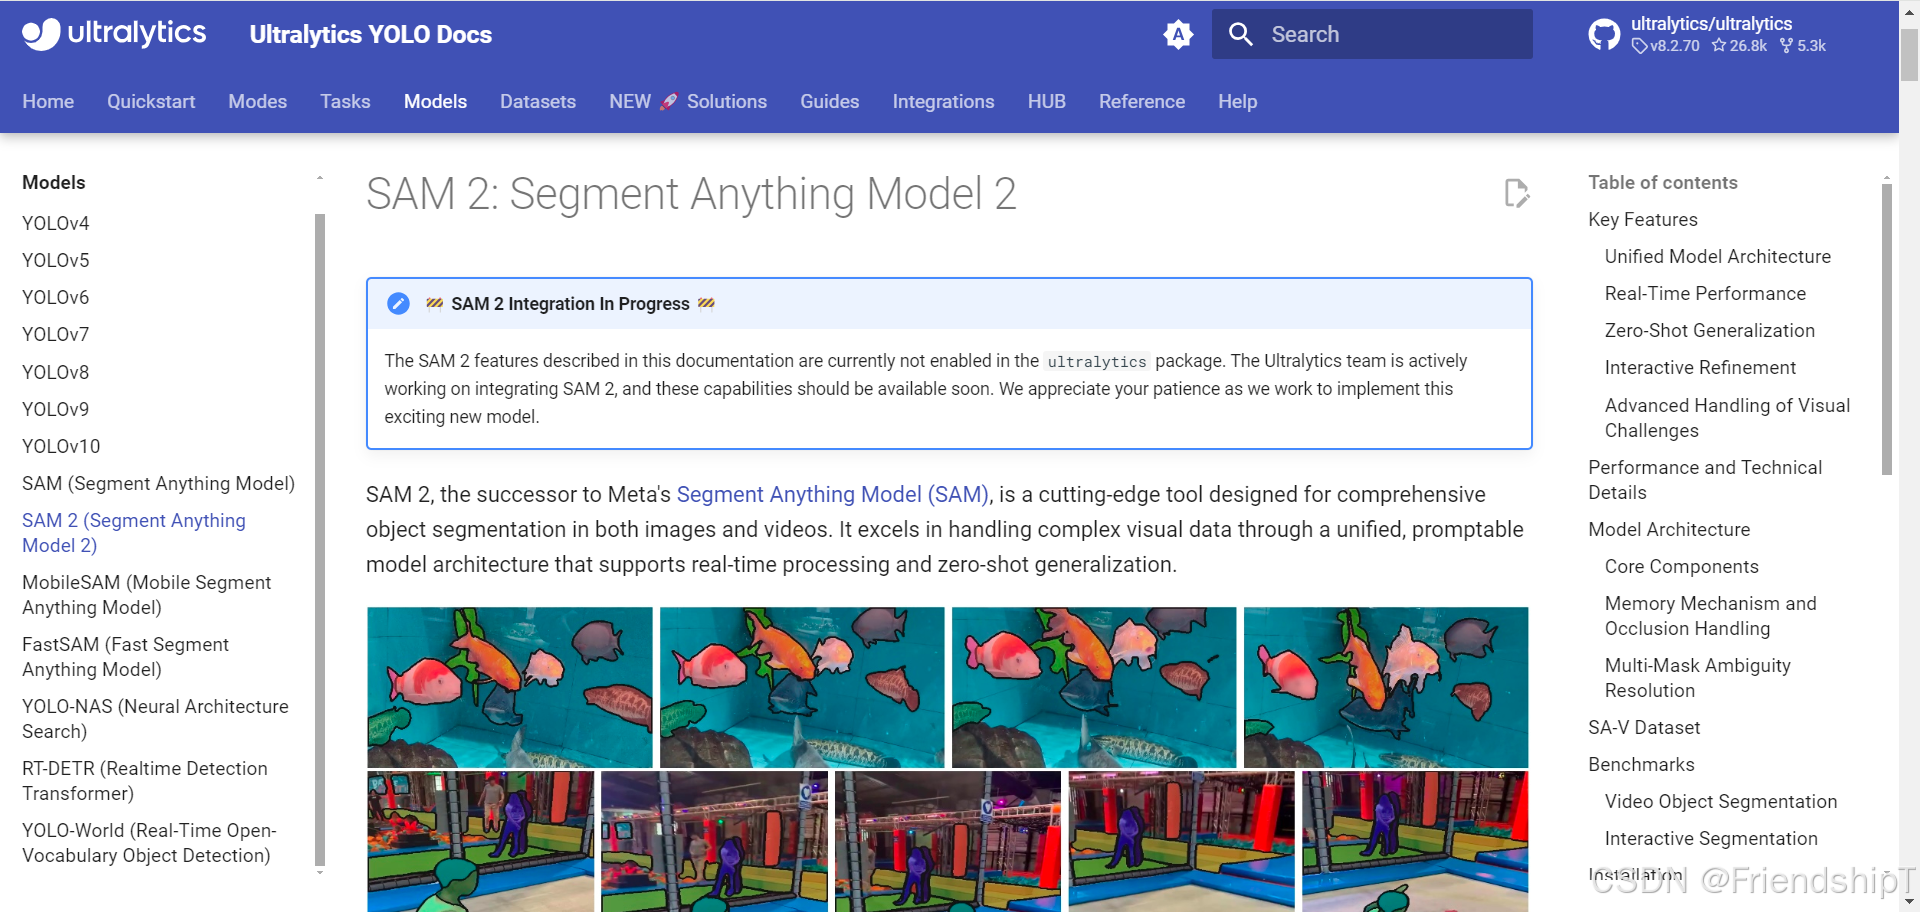This screenshot has height=912, width=1920.
Task: Click the edit-this-page pencil icon
Action: [1516, 193]
